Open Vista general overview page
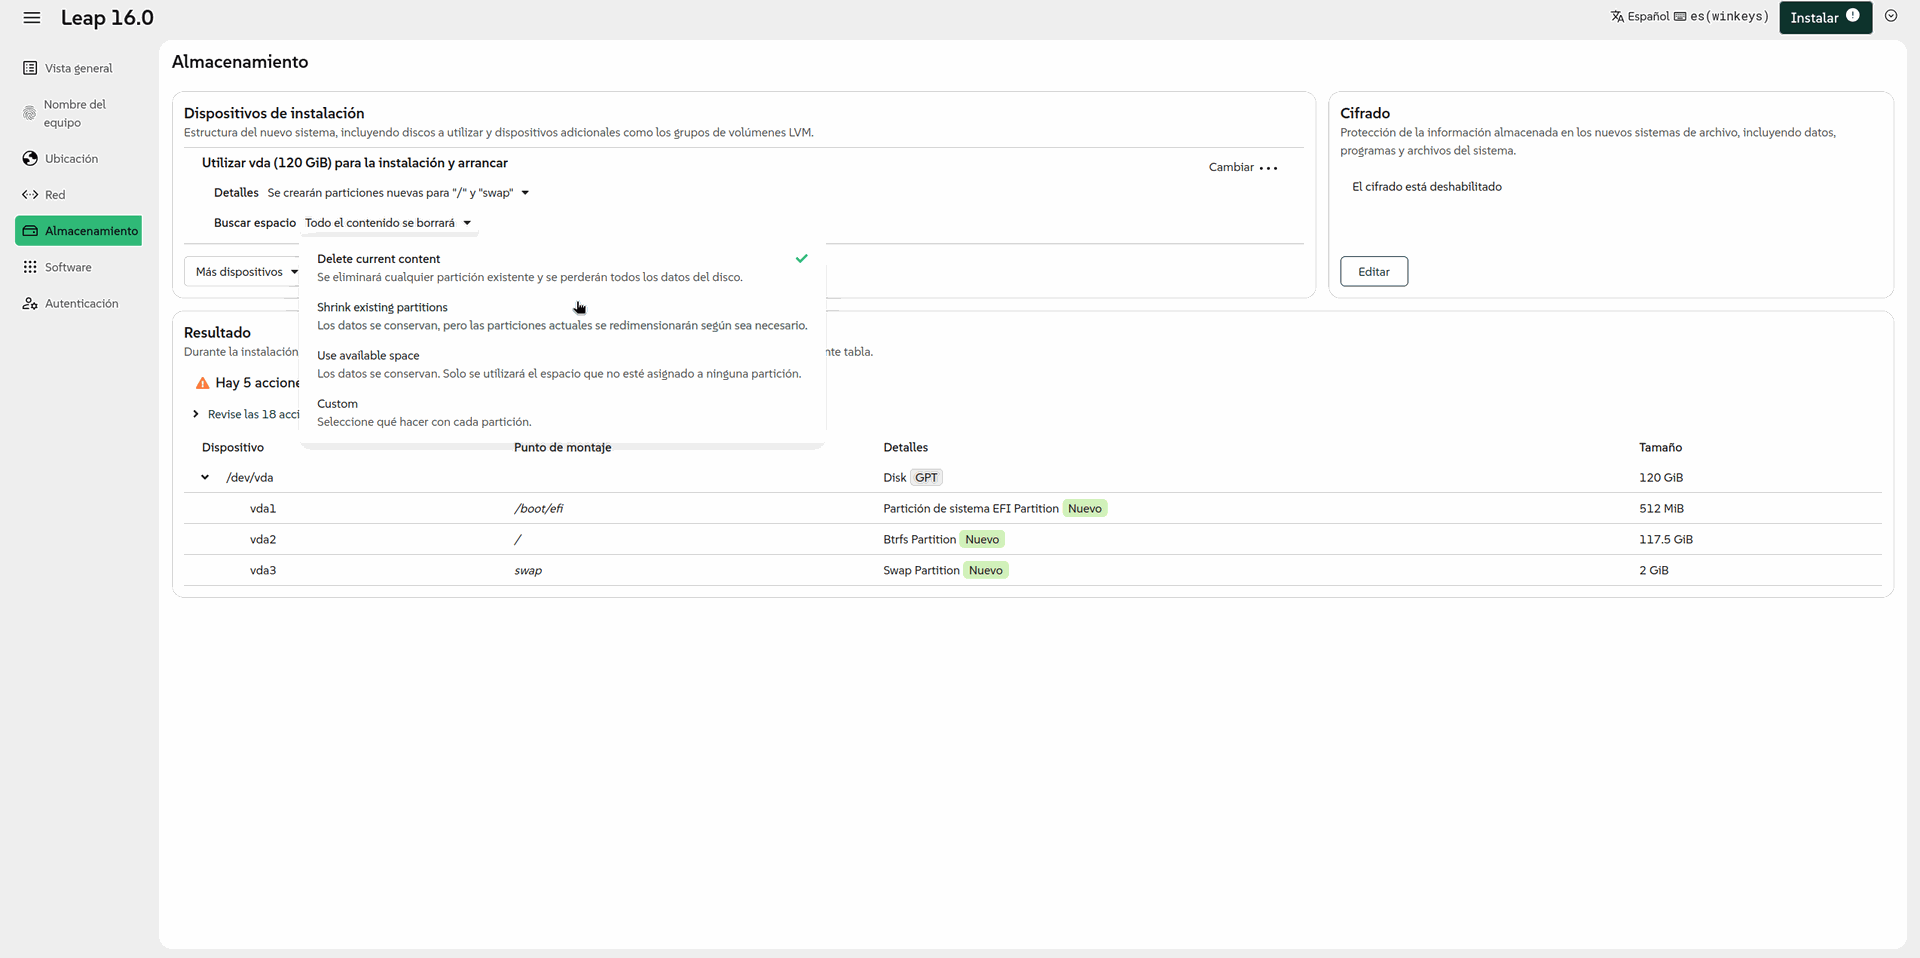The width and height of the screenshot is (1920, 958). click(78, 68)
